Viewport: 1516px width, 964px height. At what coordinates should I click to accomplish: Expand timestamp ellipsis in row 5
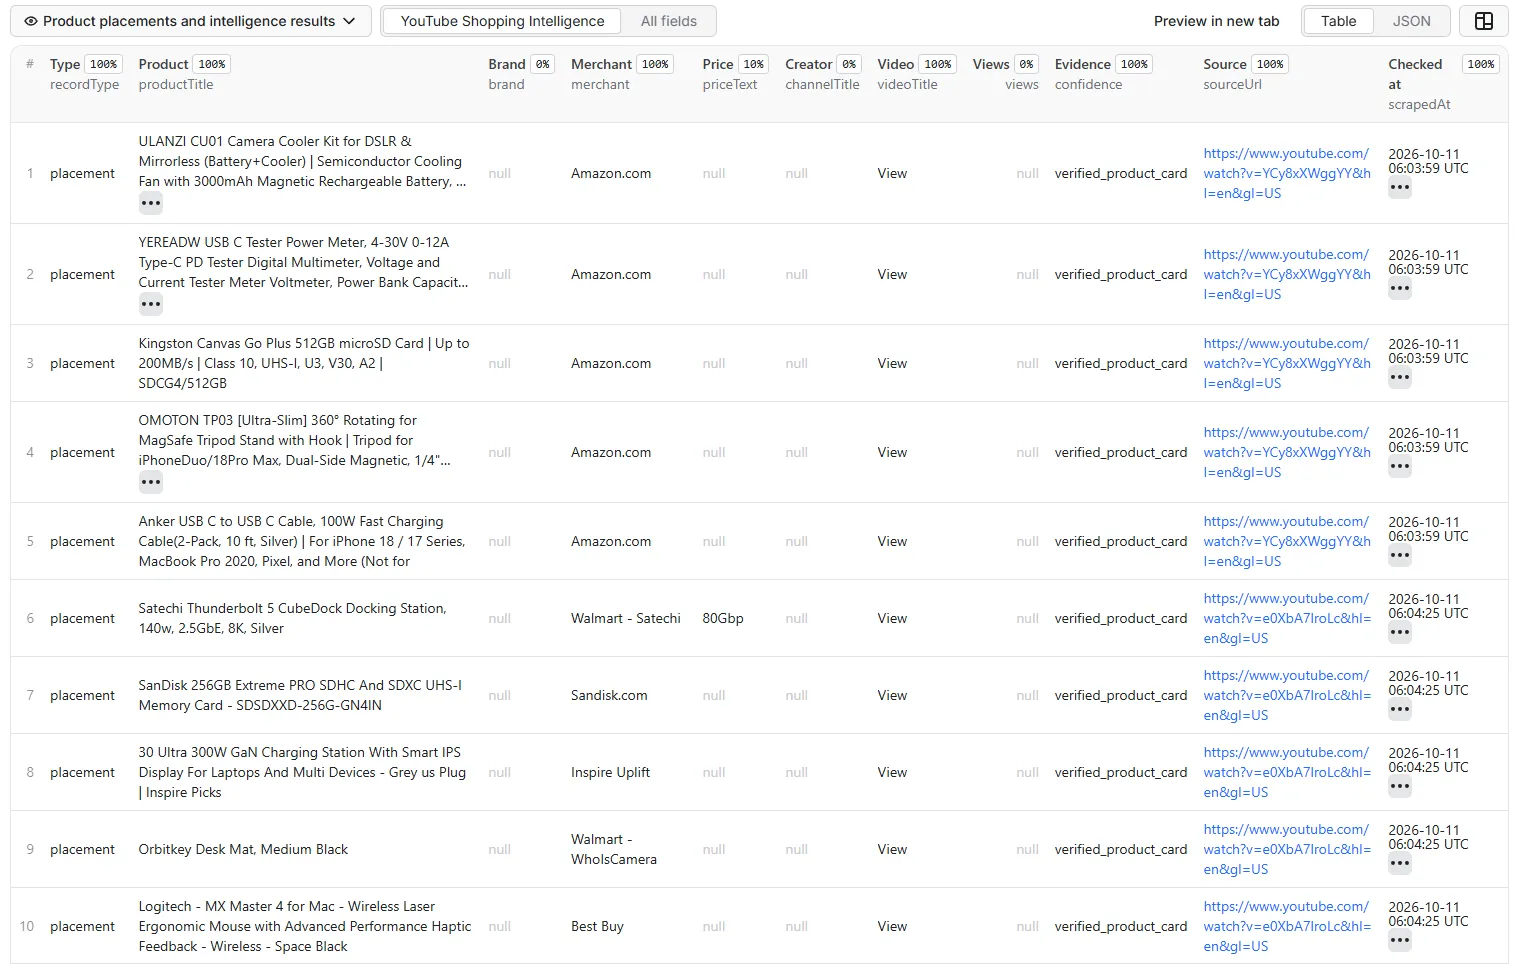(x=1399, y=556)
